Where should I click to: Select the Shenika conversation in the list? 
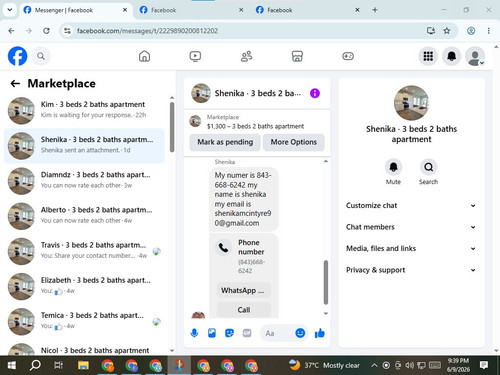tap(84, 146)
